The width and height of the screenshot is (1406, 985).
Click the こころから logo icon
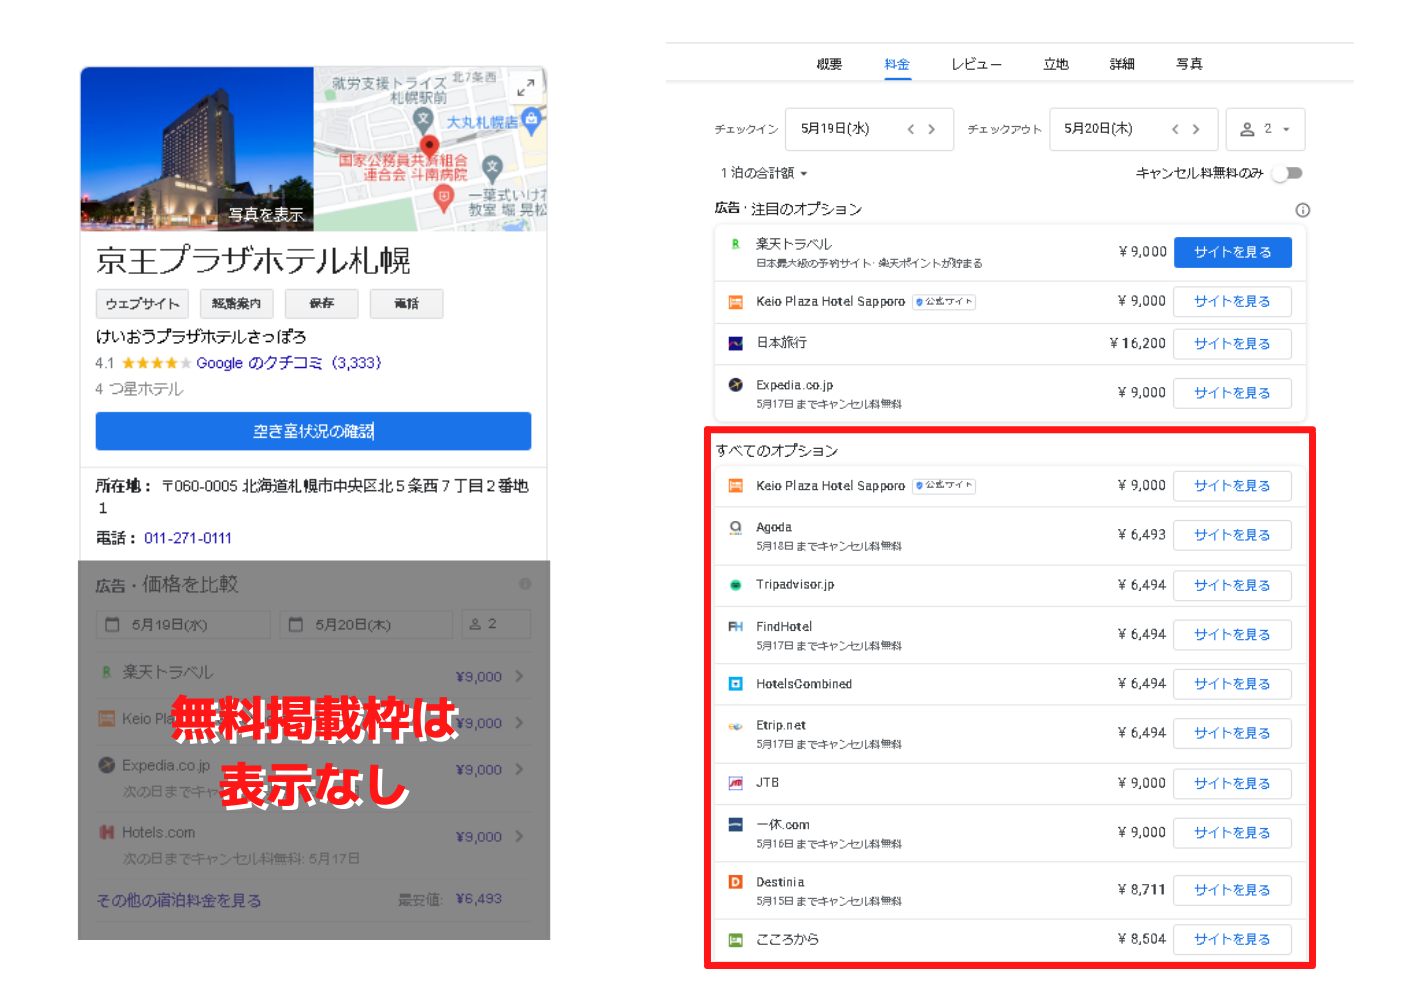pyautogui.click(x=735, y=940)
